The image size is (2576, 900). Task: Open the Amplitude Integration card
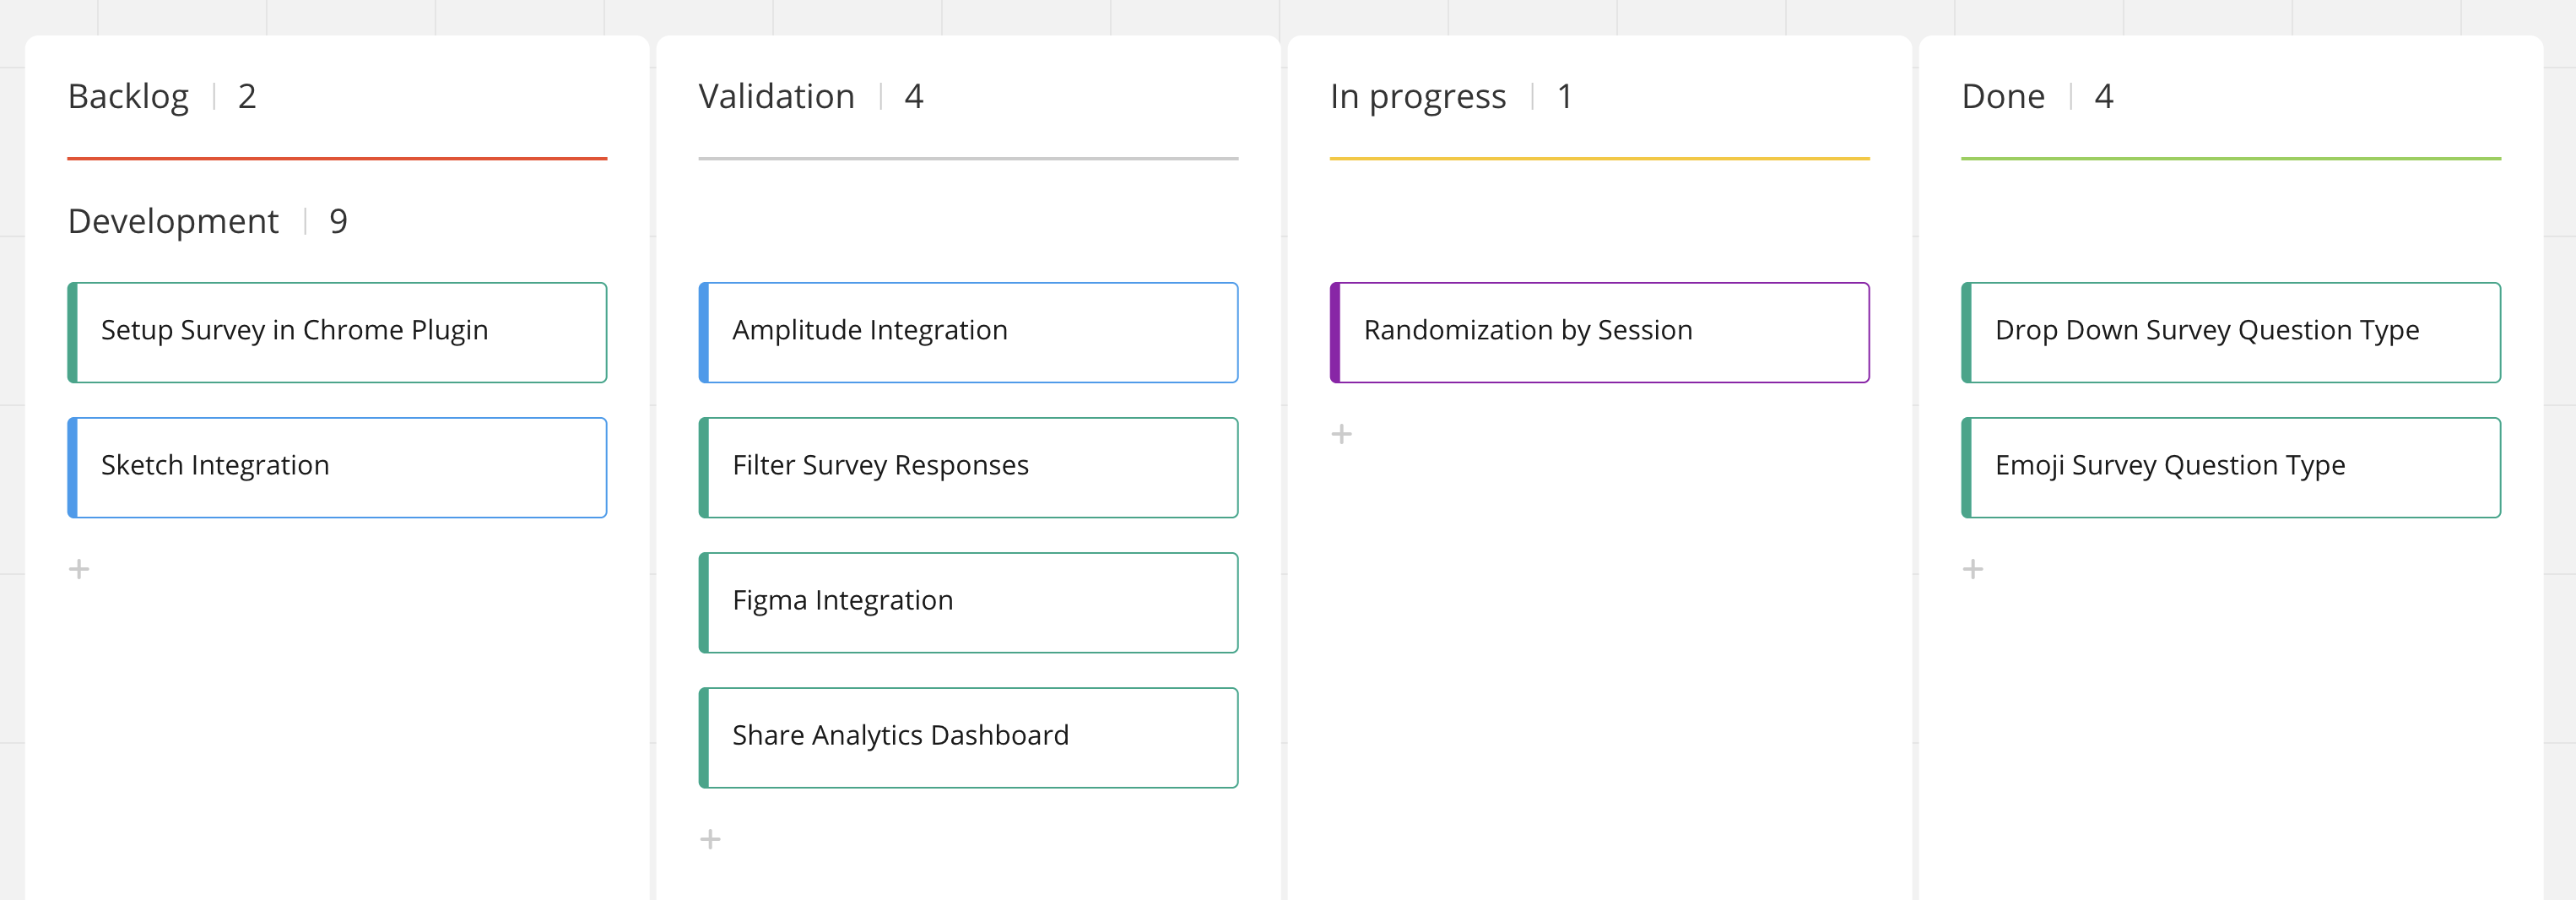tap(969, 332)
